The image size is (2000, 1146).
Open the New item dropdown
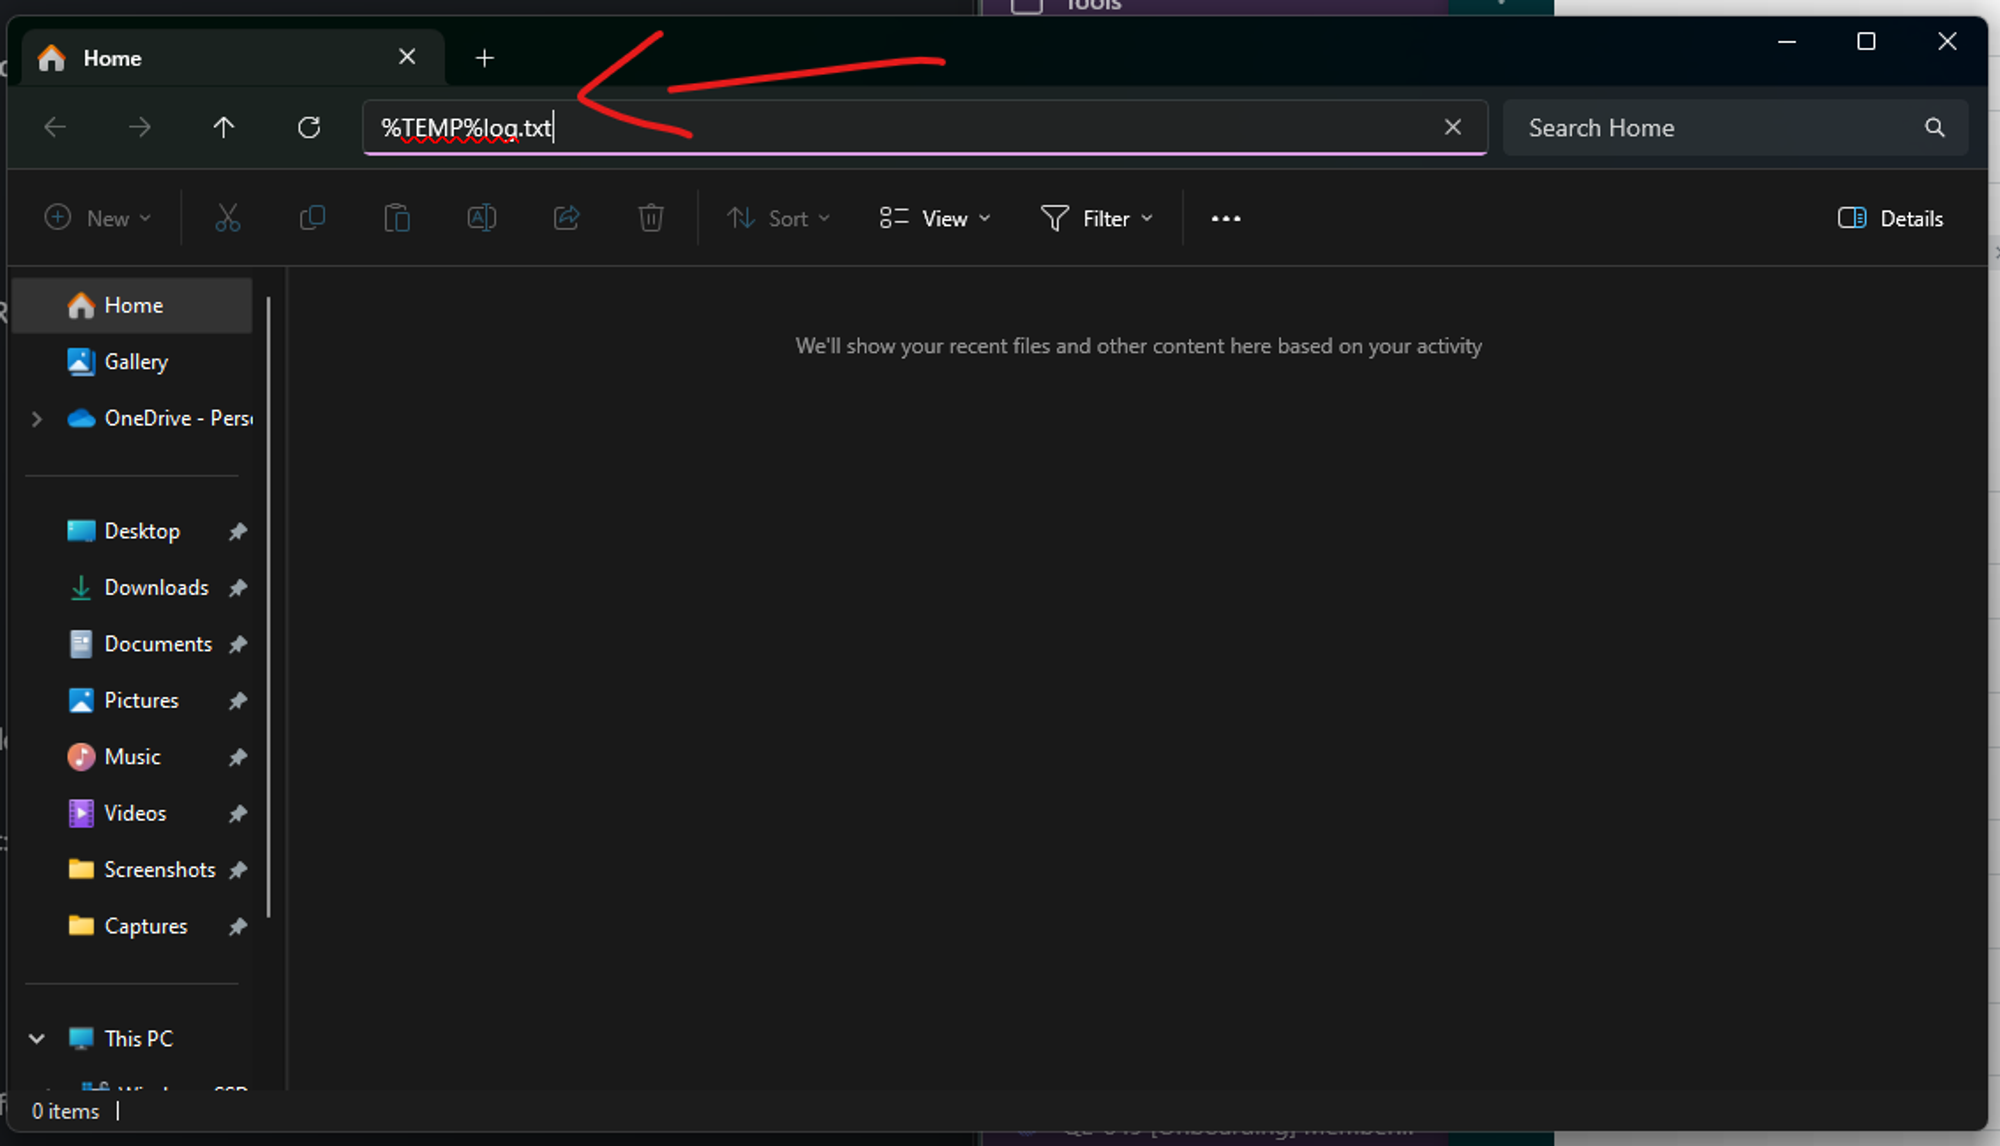click(x=98, y=218)
